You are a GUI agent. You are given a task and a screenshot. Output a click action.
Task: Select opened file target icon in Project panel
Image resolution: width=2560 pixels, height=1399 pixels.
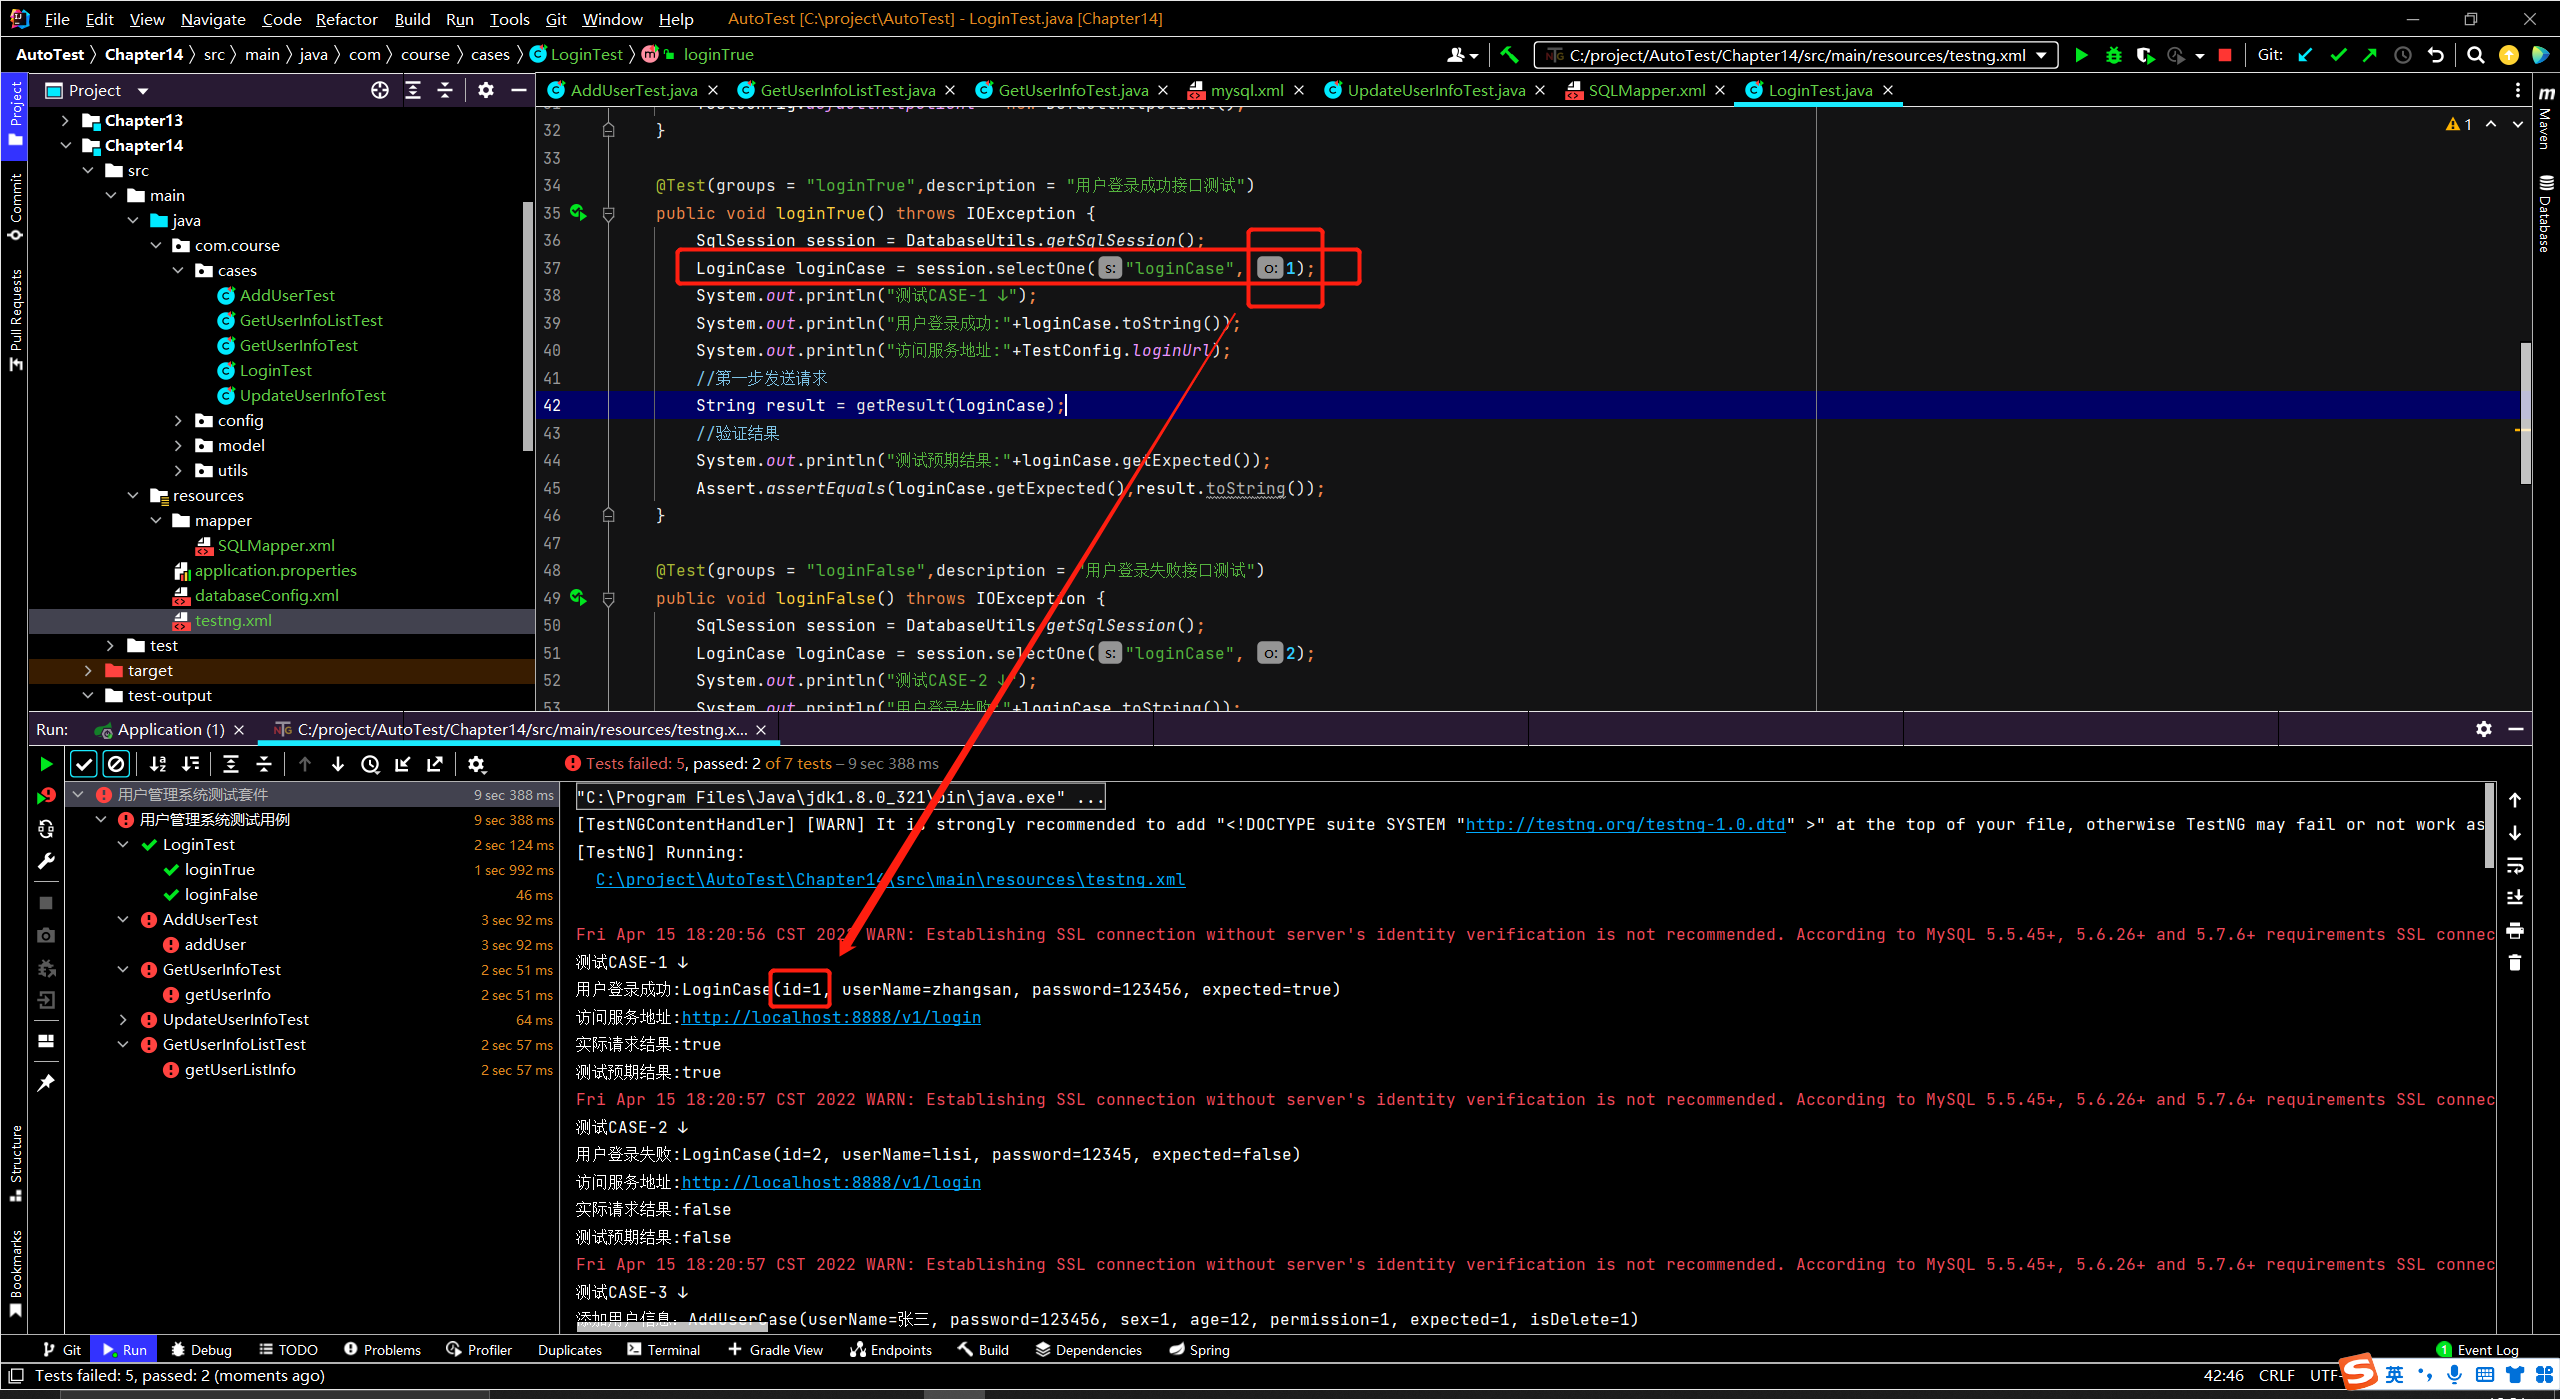click(380, 90)
